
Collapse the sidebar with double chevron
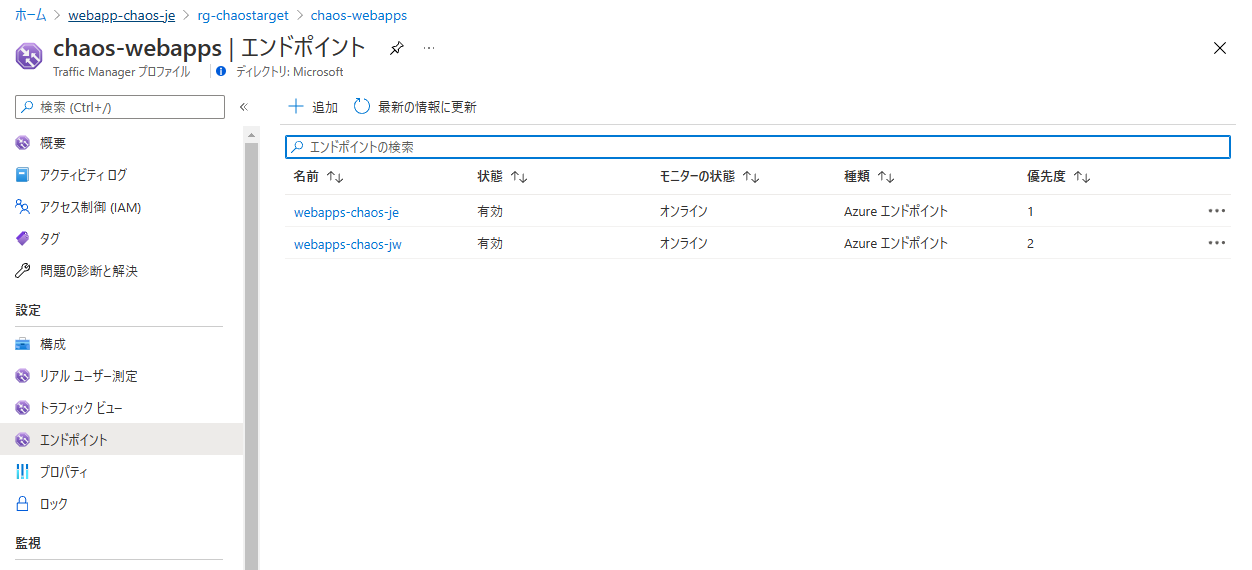[243, 107]
